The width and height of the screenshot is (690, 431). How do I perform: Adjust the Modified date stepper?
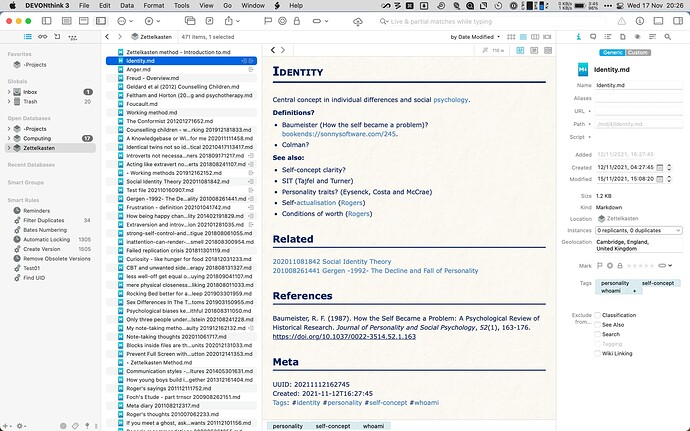[x=669, y=179]
